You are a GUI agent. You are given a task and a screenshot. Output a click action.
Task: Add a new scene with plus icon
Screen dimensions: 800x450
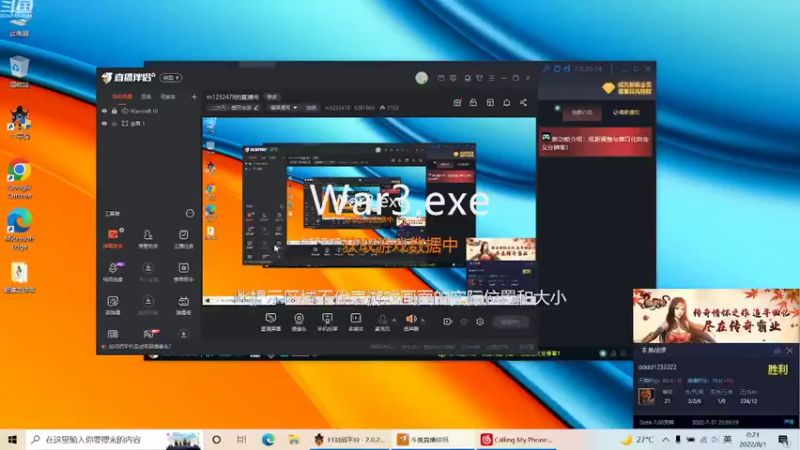tap(194, 96)
